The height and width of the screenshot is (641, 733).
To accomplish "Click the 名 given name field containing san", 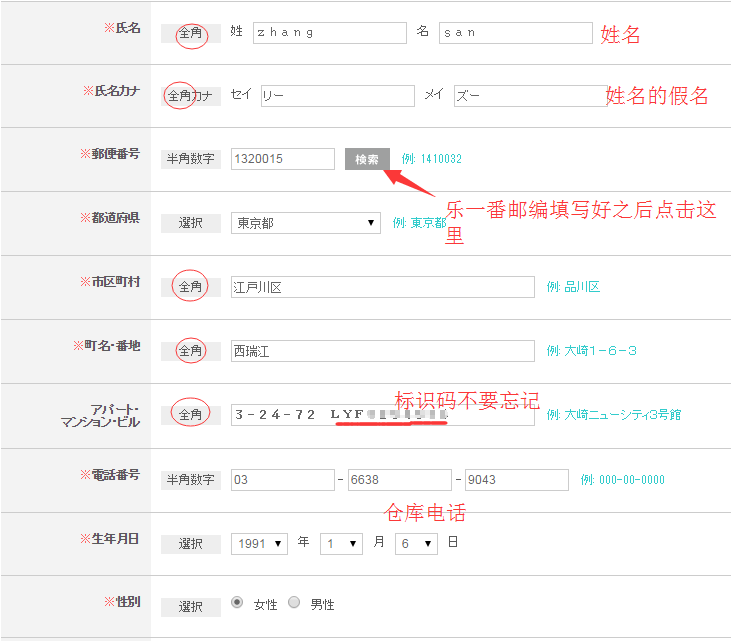I will pyautogui.click(x=515, y=33).
